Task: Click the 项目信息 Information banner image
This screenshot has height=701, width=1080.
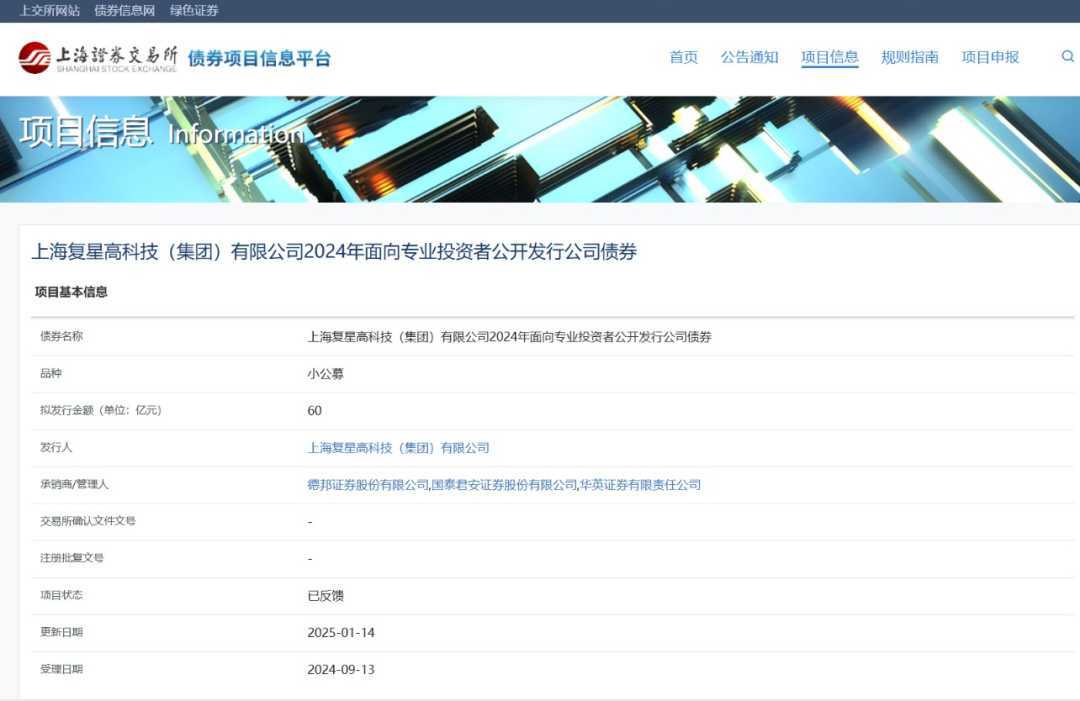Action: (x=540, y=149)
